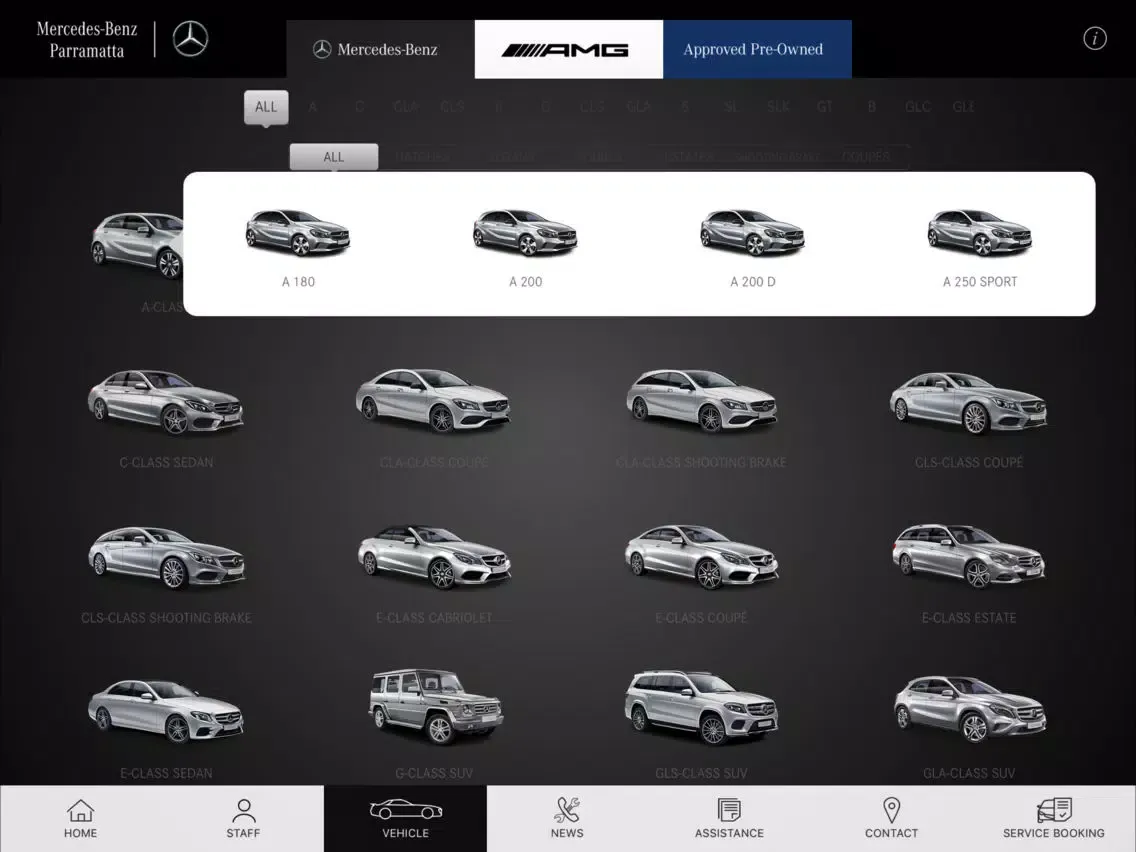1136x852 pixels.
Task: Choose the A 250 Sport car in popup
Action: 980,233
